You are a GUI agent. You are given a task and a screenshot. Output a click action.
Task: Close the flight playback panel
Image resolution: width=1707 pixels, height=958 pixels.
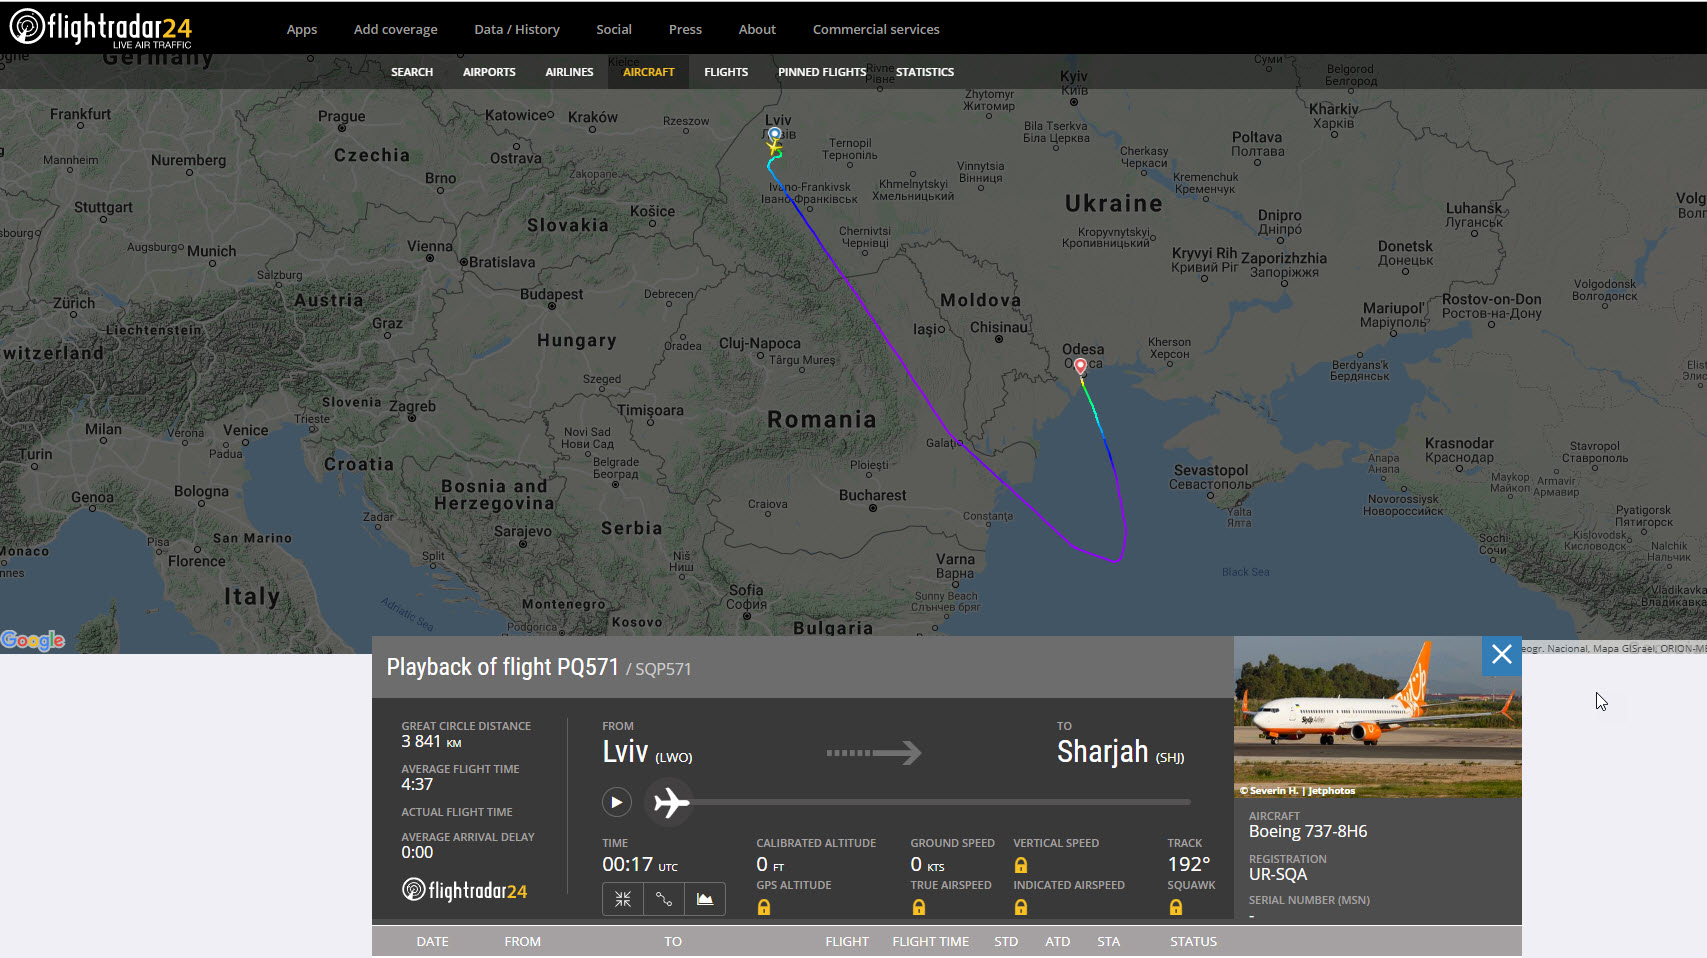pyautogui.click(x=1501, y=655)
